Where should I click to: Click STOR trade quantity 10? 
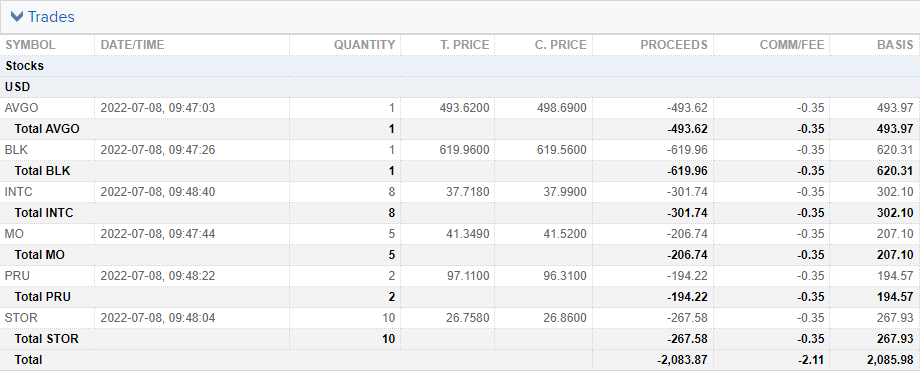(x=389, y=318)
